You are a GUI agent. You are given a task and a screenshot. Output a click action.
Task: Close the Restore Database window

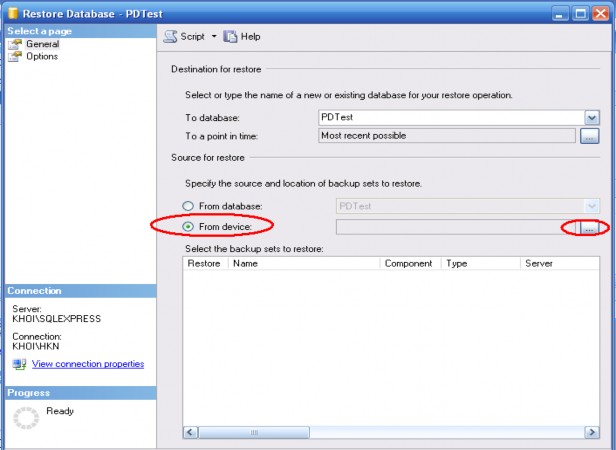point(601,14)
